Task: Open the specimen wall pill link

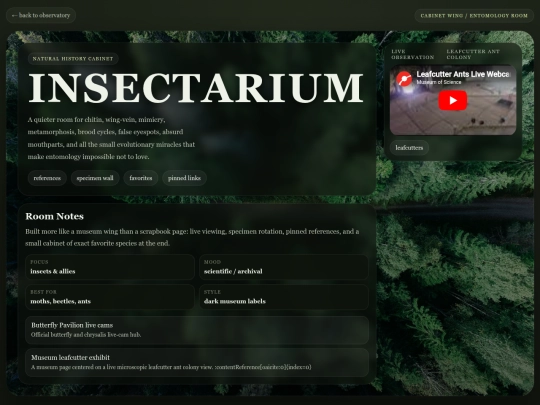Action: [95, 178]
